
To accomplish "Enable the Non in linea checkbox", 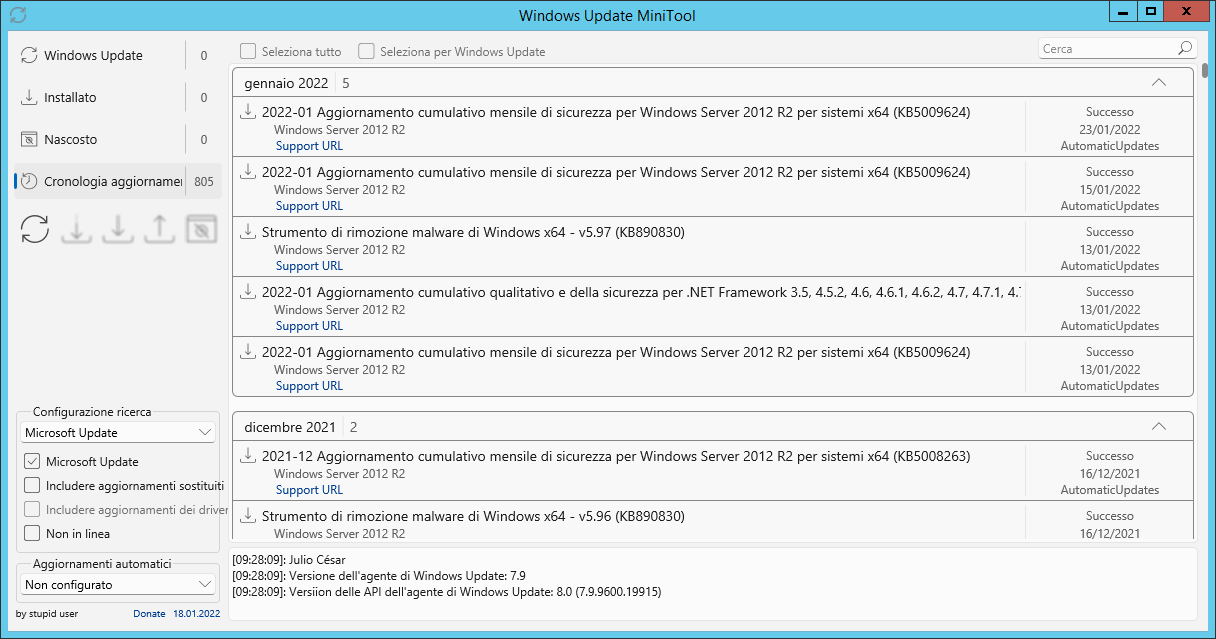I will tap(32, 534).
